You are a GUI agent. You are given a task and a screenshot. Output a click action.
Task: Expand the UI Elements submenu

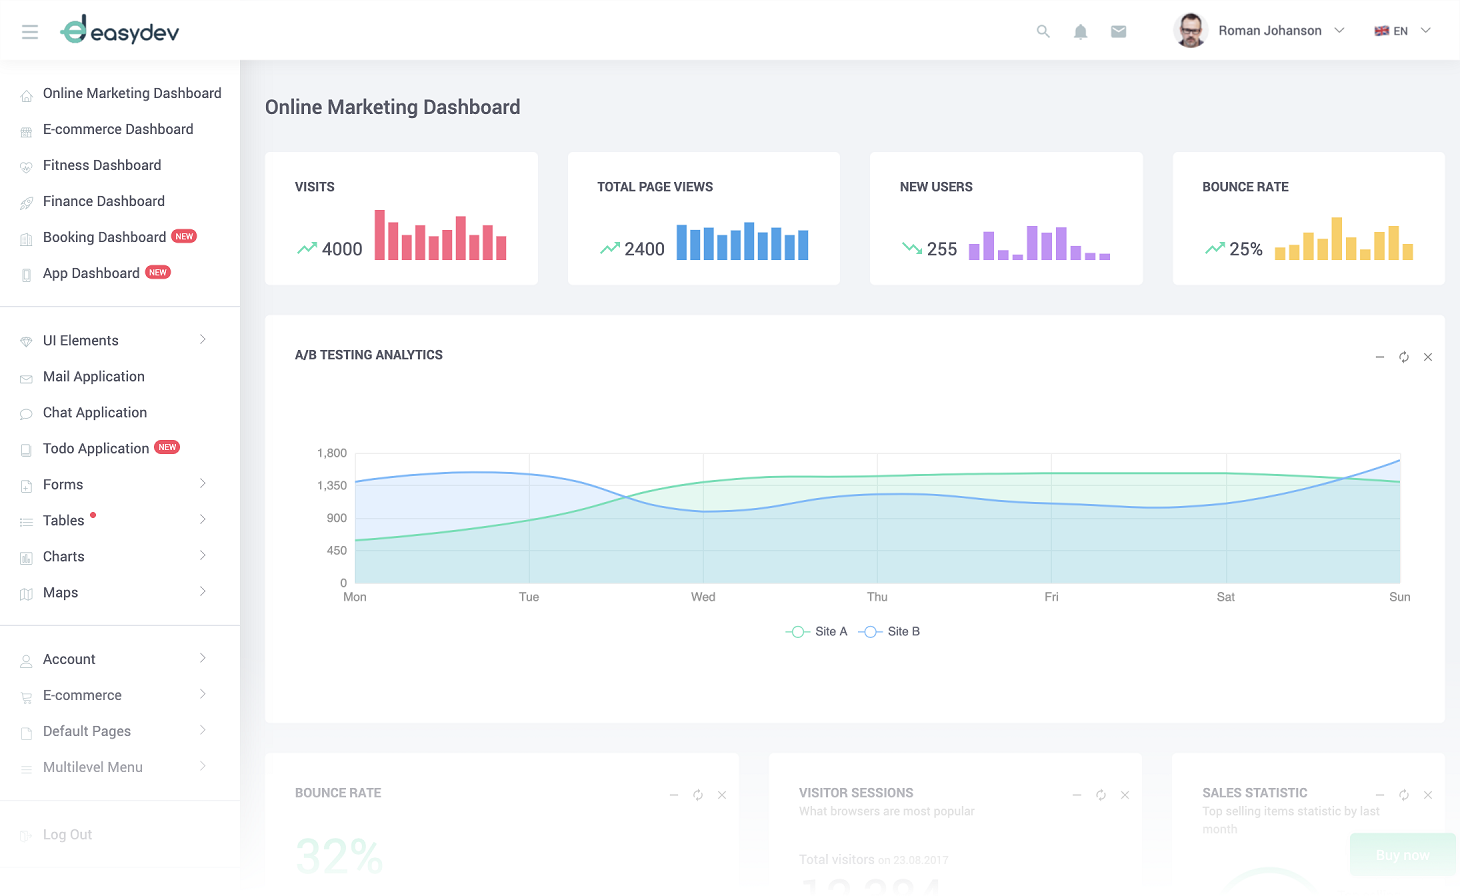(x=115, y=341)
